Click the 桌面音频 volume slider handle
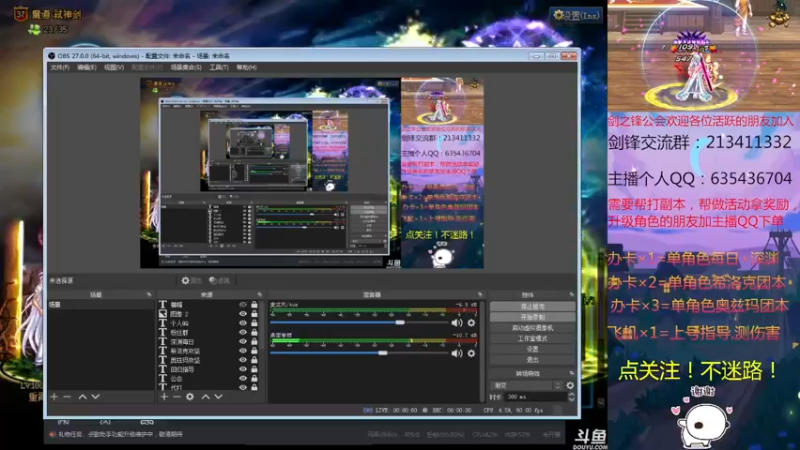Viewport: 800px width, 450px height. 383,353
